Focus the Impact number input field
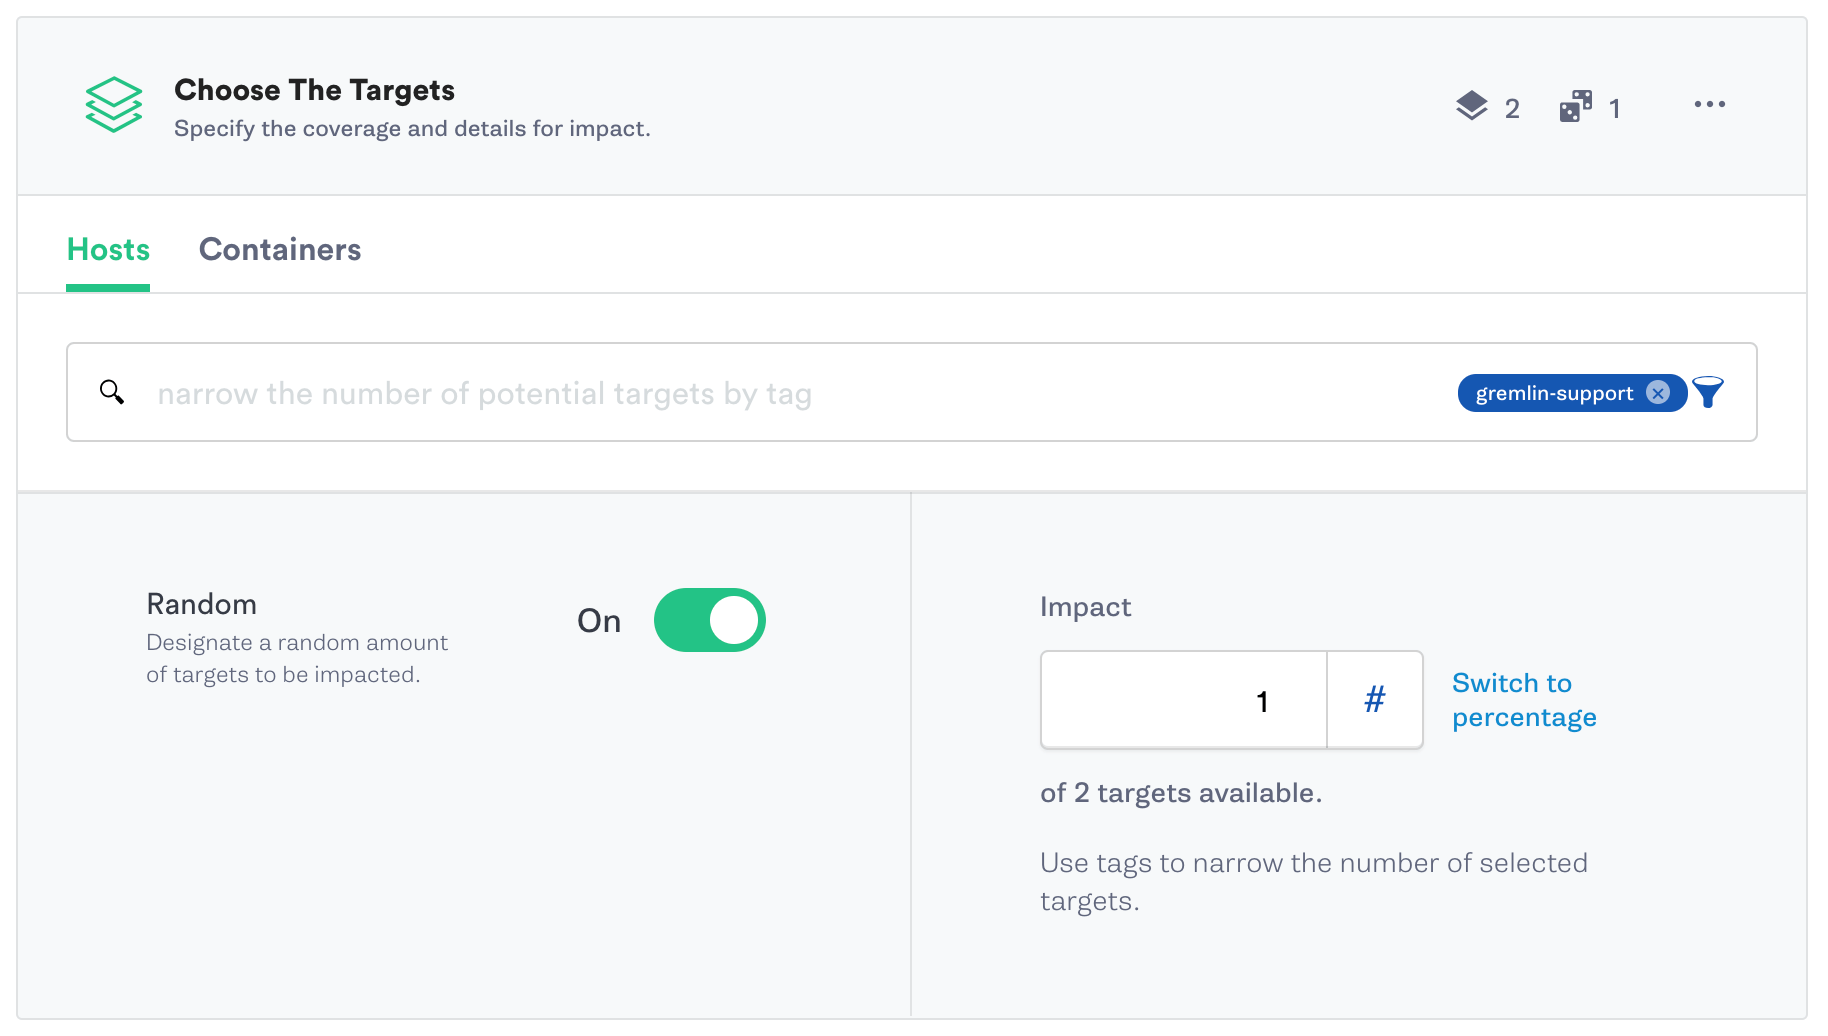This screenshot has height=1036, width=1828. tap(1184, 700)
